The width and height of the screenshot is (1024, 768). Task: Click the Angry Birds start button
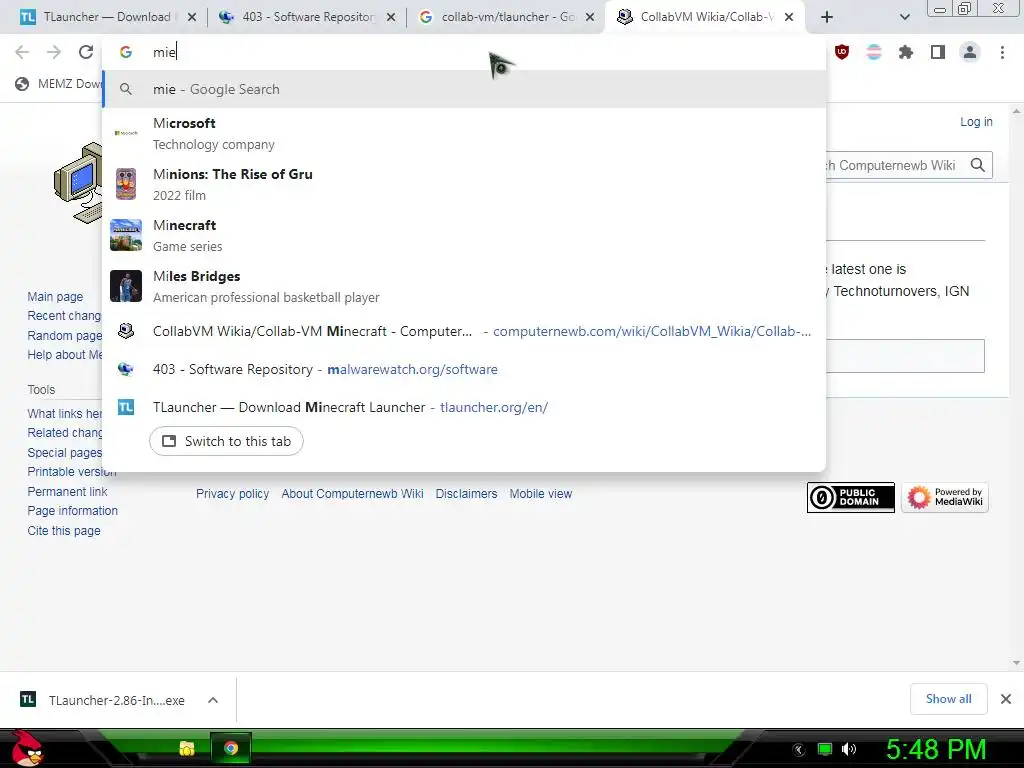tap(27, 748)
